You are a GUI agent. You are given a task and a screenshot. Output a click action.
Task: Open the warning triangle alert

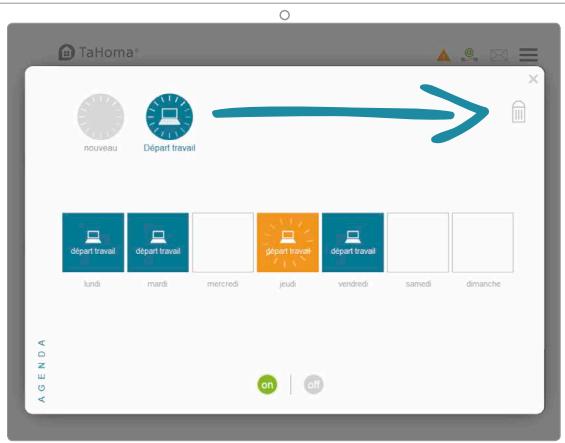(x=443, y=56)
